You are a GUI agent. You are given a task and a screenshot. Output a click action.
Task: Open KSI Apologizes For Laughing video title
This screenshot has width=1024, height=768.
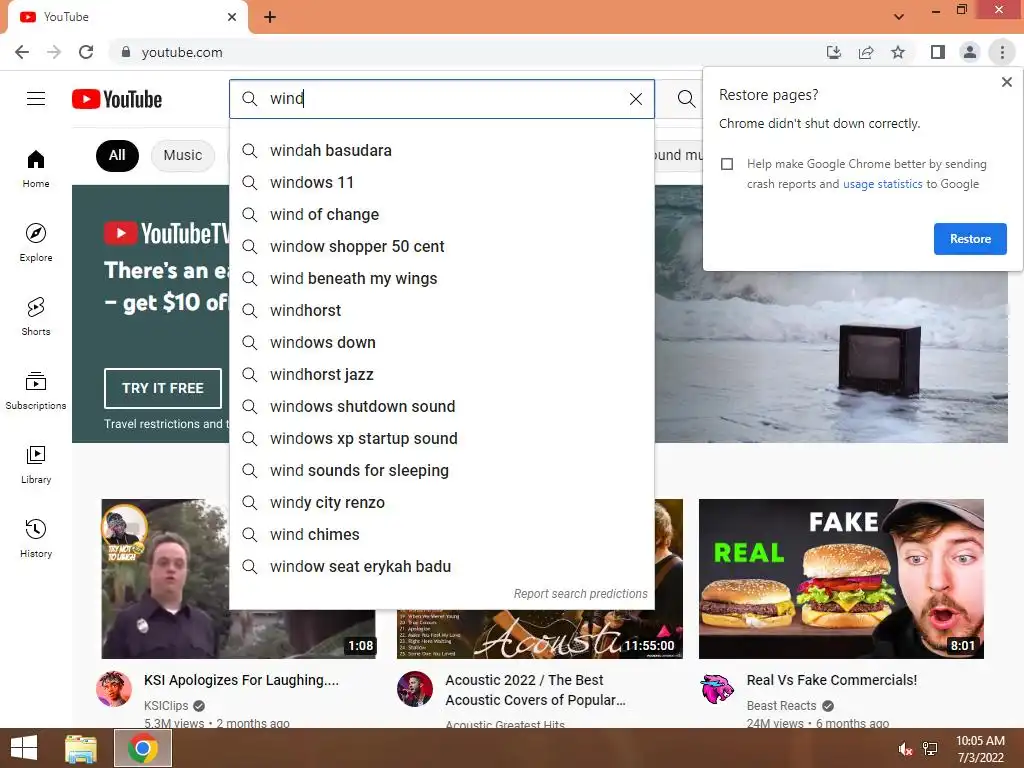241,680
